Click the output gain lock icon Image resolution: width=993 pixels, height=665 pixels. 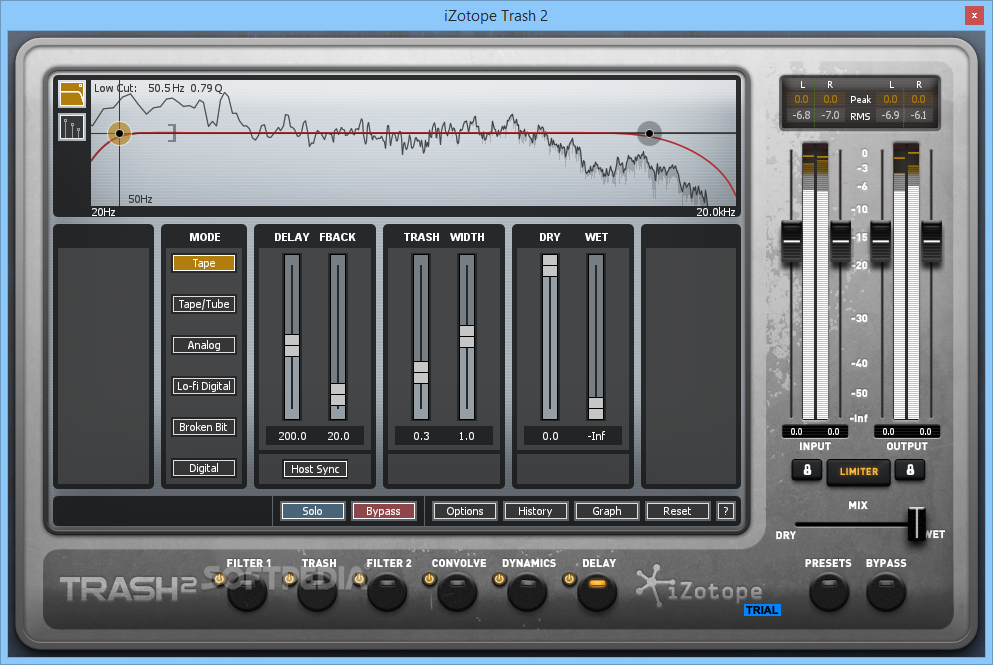pyautogui.click(x=909, y=470)
